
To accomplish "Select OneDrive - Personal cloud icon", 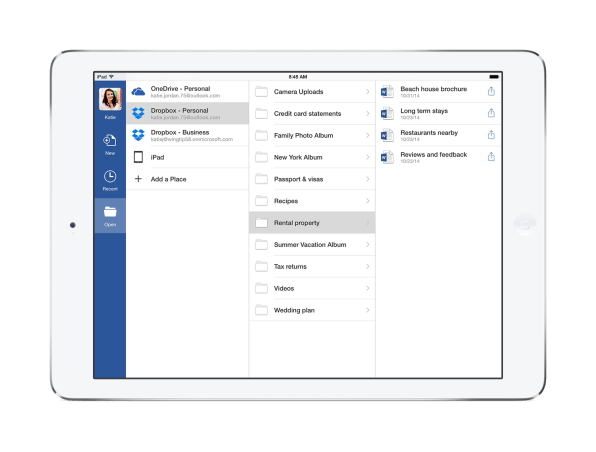I will tap(138, 92).
